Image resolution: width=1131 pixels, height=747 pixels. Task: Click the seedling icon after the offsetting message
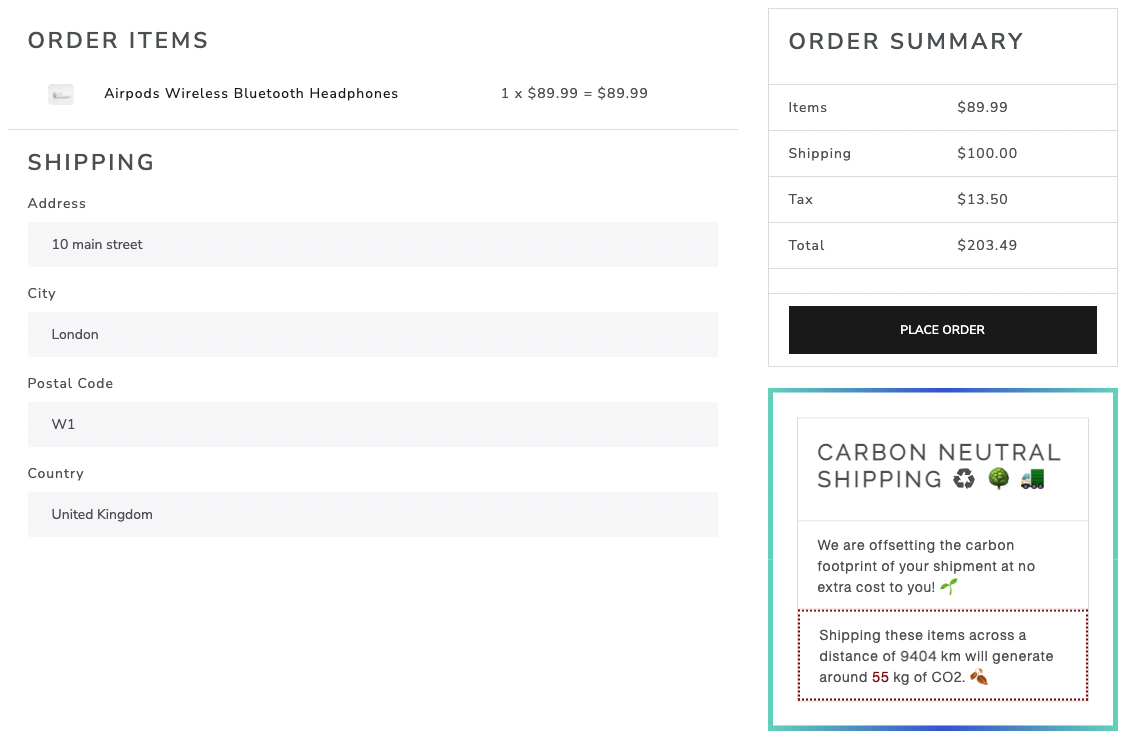click(x=947, y=587)
